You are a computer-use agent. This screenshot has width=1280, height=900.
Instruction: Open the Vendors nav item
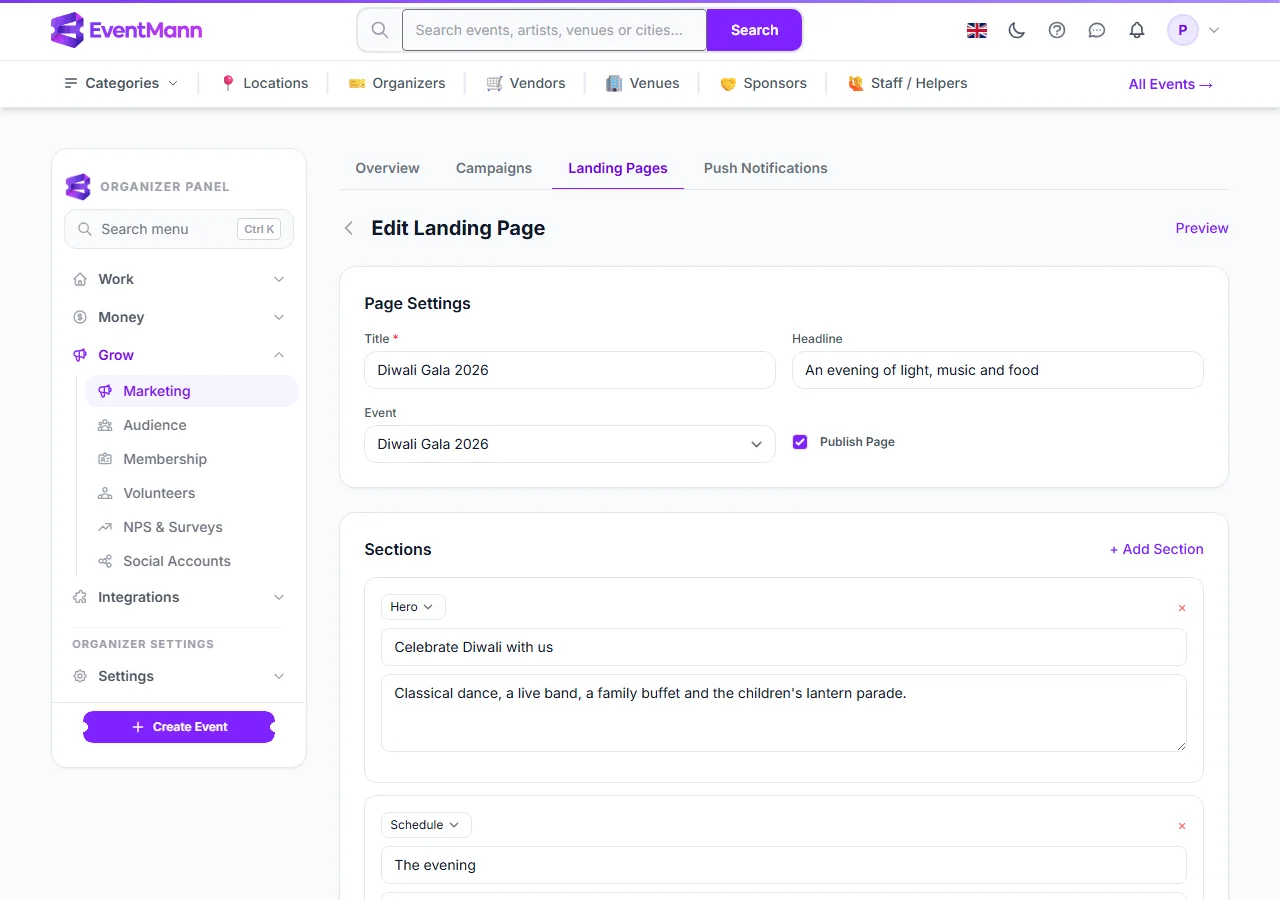[526, 84]
